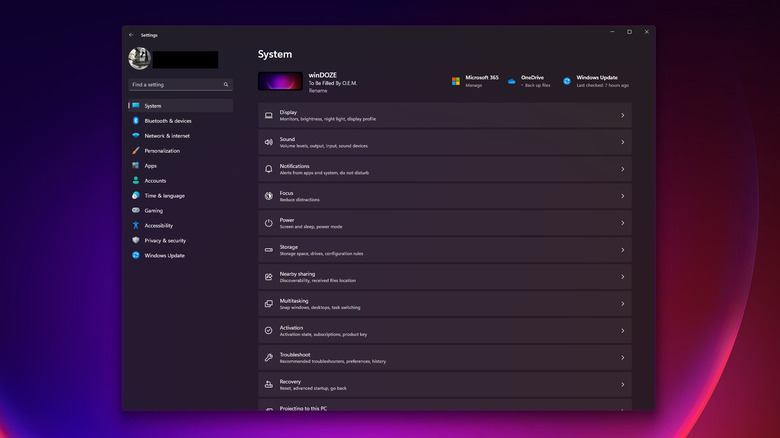Expand the Display settings chevron
This screenshot has width=780, height=438.
(622, 116)
